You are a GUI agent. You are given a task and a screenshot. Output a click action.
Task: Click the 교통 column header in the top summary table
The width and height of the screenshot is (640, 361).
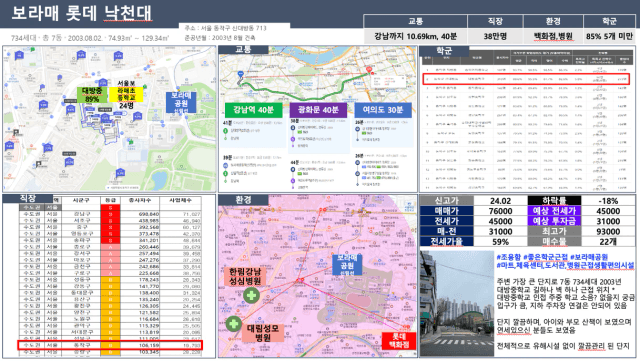pos(416,21)
